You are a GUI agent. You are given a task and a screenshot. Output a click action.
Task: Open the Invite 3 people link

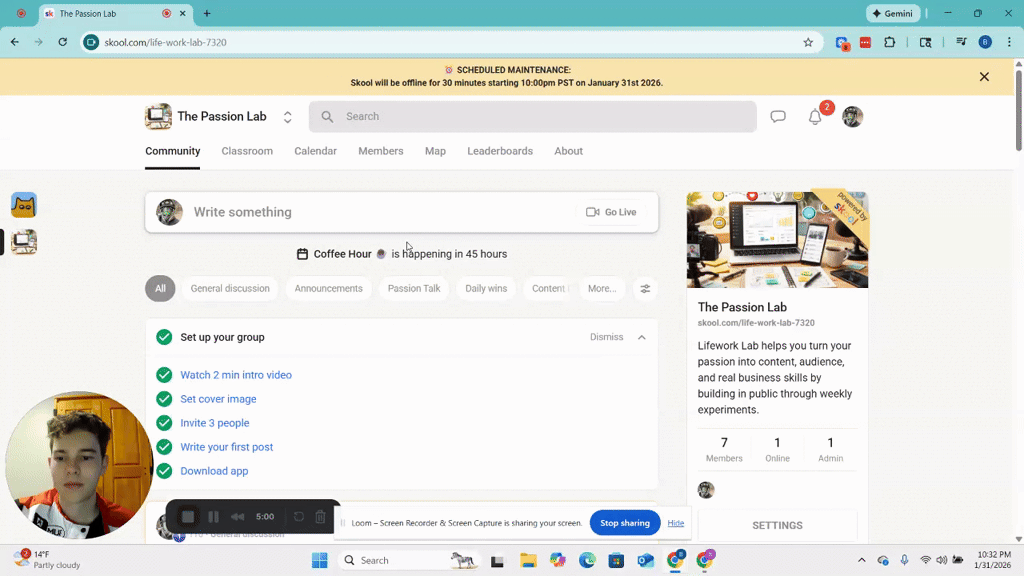(x=215, y=423)
